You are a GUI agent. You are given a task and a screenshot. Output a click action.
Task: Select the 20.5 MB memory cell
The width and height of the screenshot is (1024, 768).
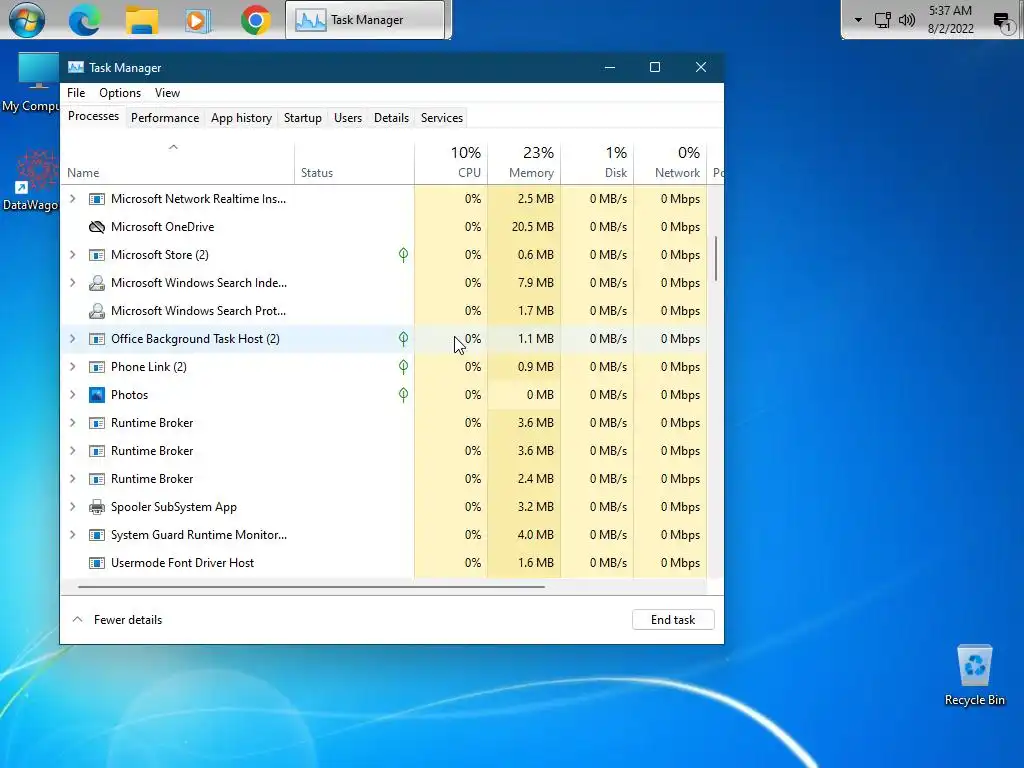(x=524, y=227)
